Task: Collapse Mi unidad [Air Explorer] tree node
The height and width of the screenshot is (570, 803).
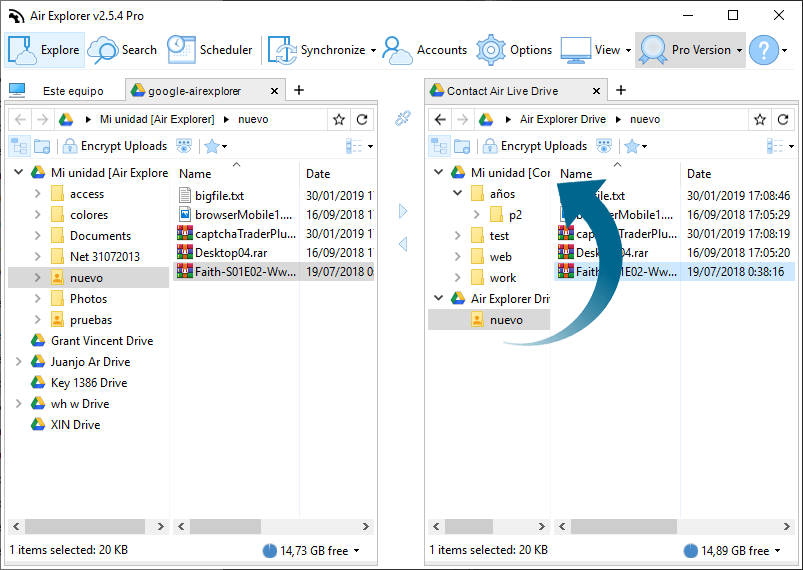Action: (x=18, y=172)
